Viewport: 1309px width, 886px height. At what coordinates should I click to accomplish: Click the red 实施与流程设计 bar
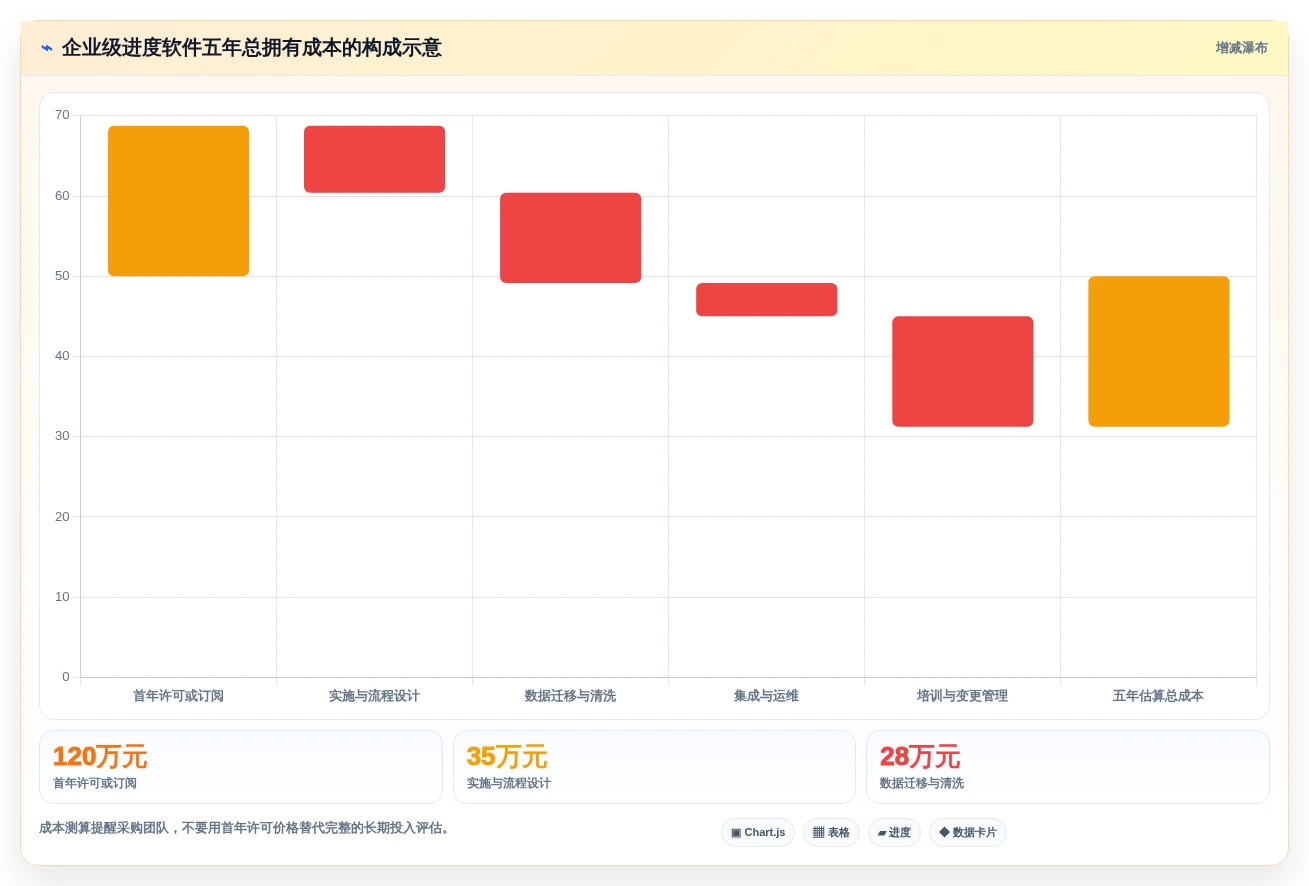(x=374, y=159)
